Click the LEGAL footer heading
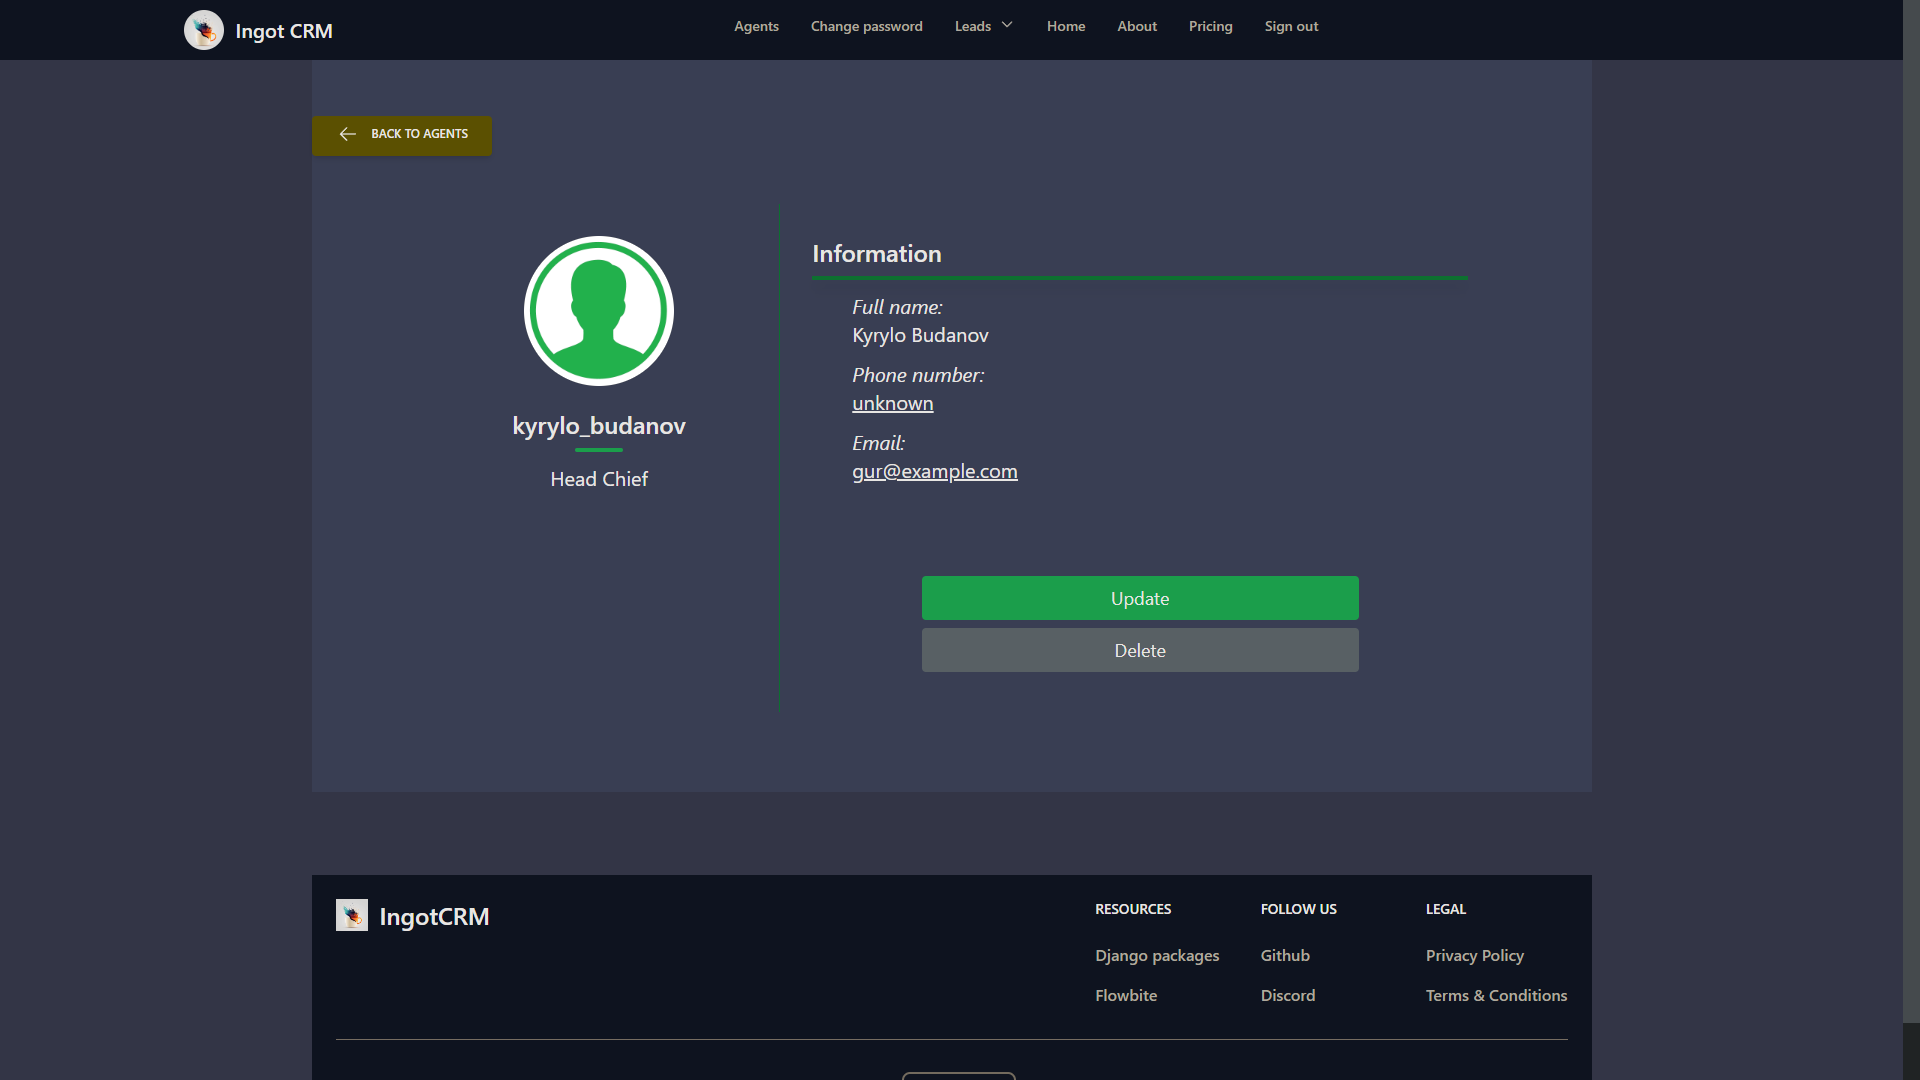 pos(1446,909)
